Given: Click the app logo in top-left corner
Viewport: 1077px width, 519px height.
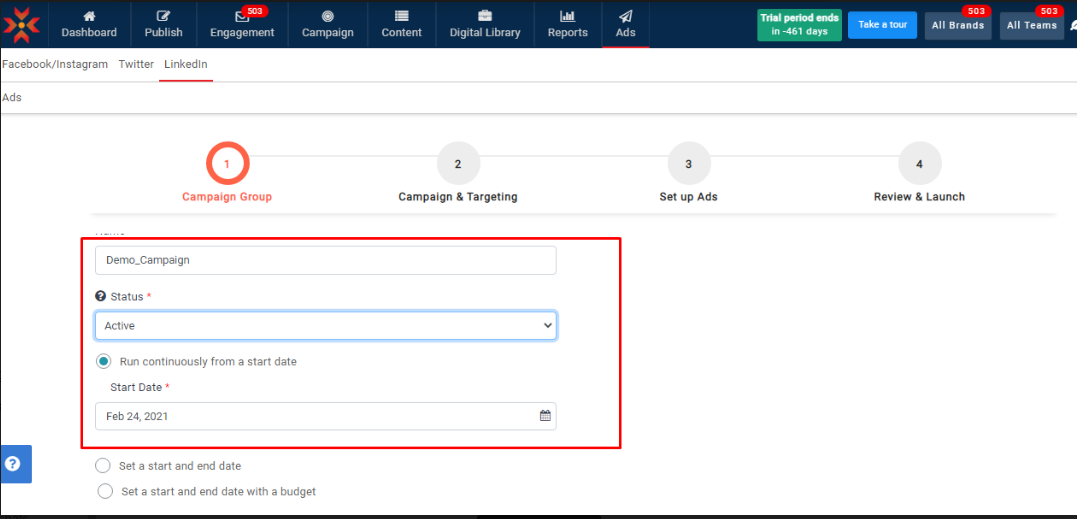Looking at the screenshot, I should [22, 24].
